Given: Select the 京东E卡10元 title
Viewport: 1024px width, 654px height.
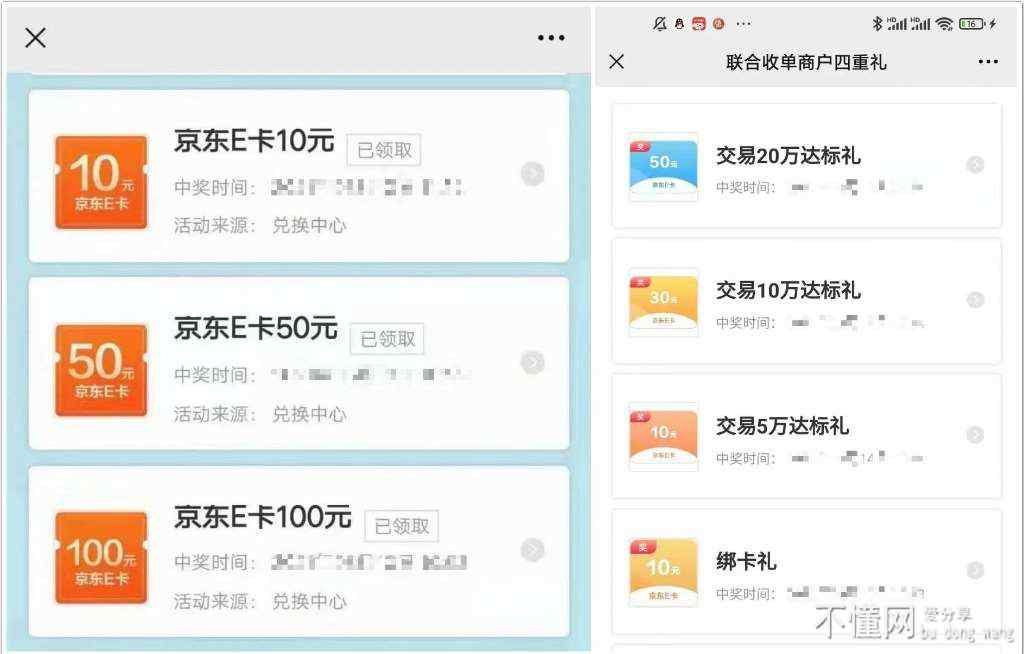Looking at the screenshot, I should coord(254,140).
